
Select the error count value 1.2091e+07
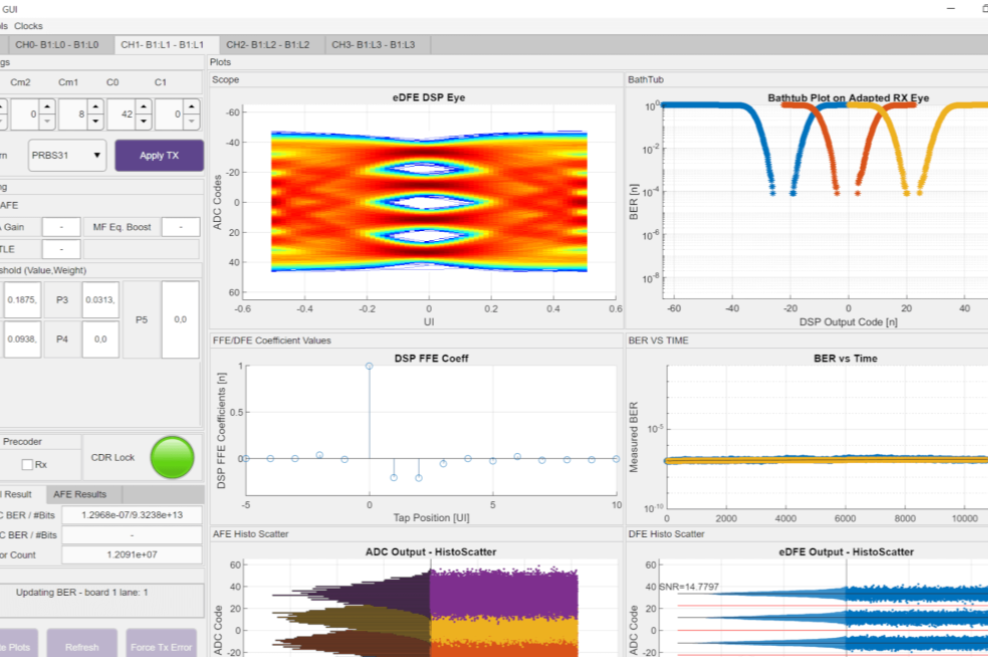132,555
